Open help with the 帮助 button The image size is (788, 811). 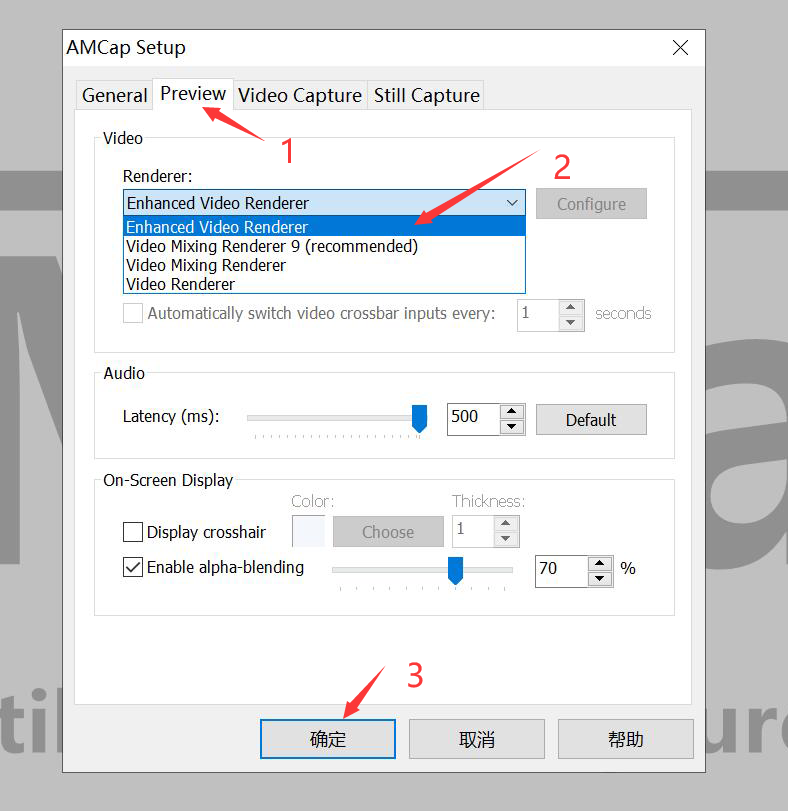click(x=626, y=739)
